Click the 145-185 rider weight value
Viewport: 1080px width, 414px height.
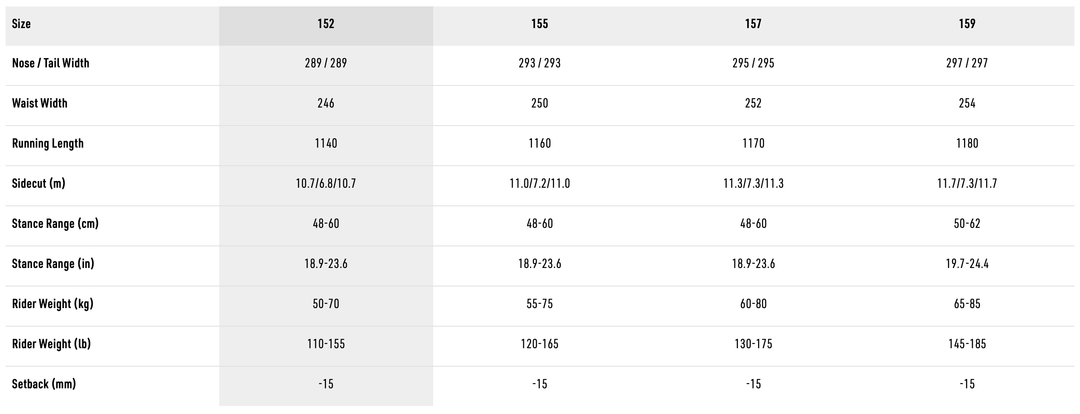click(x=967, y=344)
